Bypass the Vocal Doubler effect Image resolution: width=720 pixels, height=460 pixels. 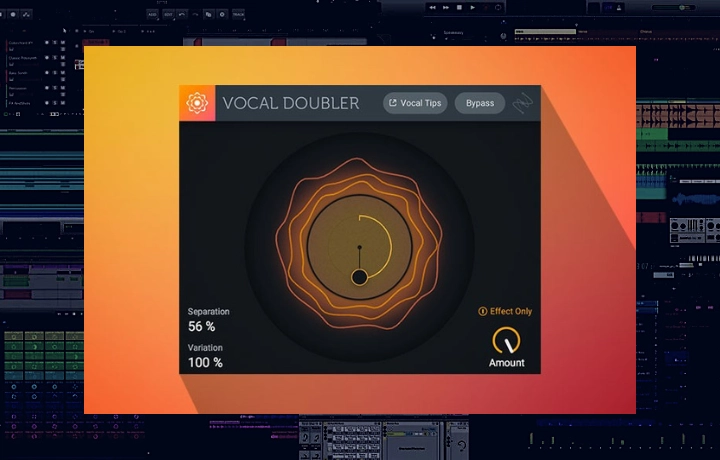pos(480,103)
